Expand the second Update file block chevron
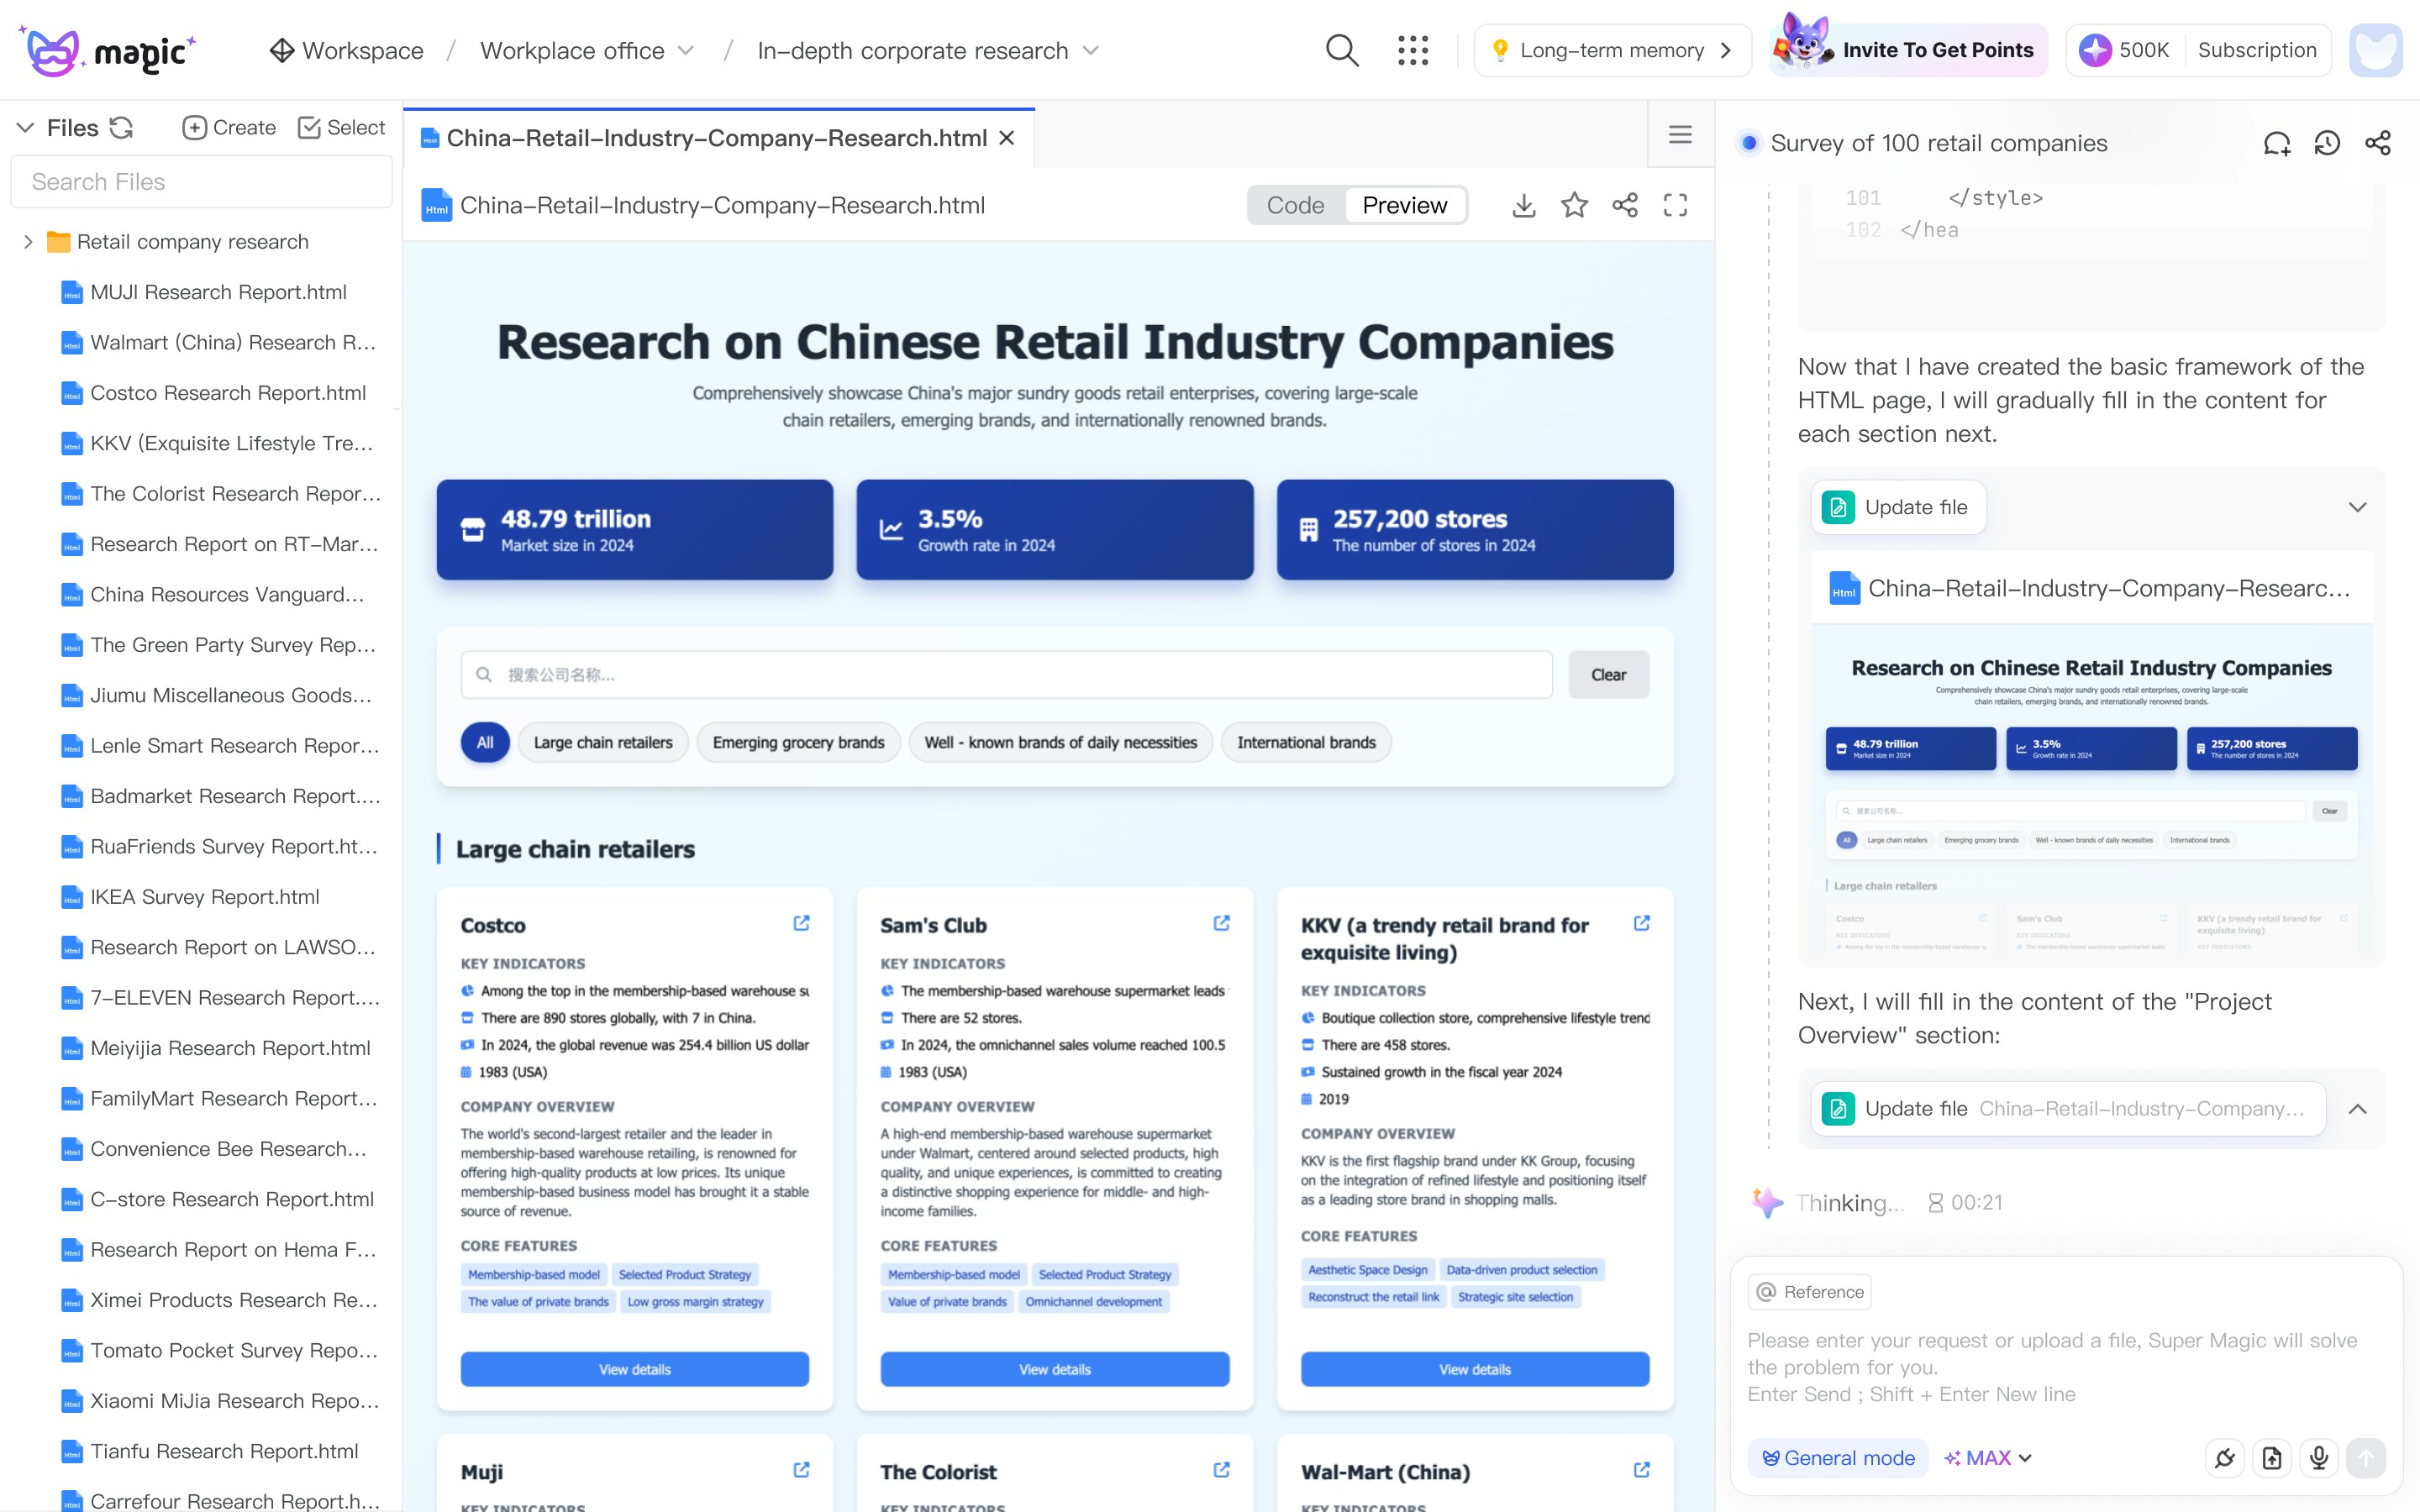This screenshot has width=2420, height=1512. (2357, 1108)
